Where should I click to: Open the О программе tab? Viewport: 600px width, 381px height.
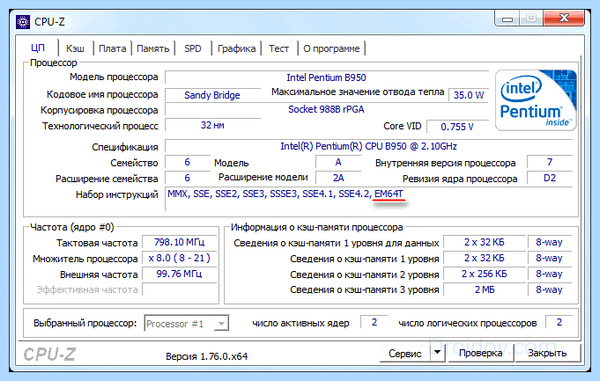click(331, 49)
